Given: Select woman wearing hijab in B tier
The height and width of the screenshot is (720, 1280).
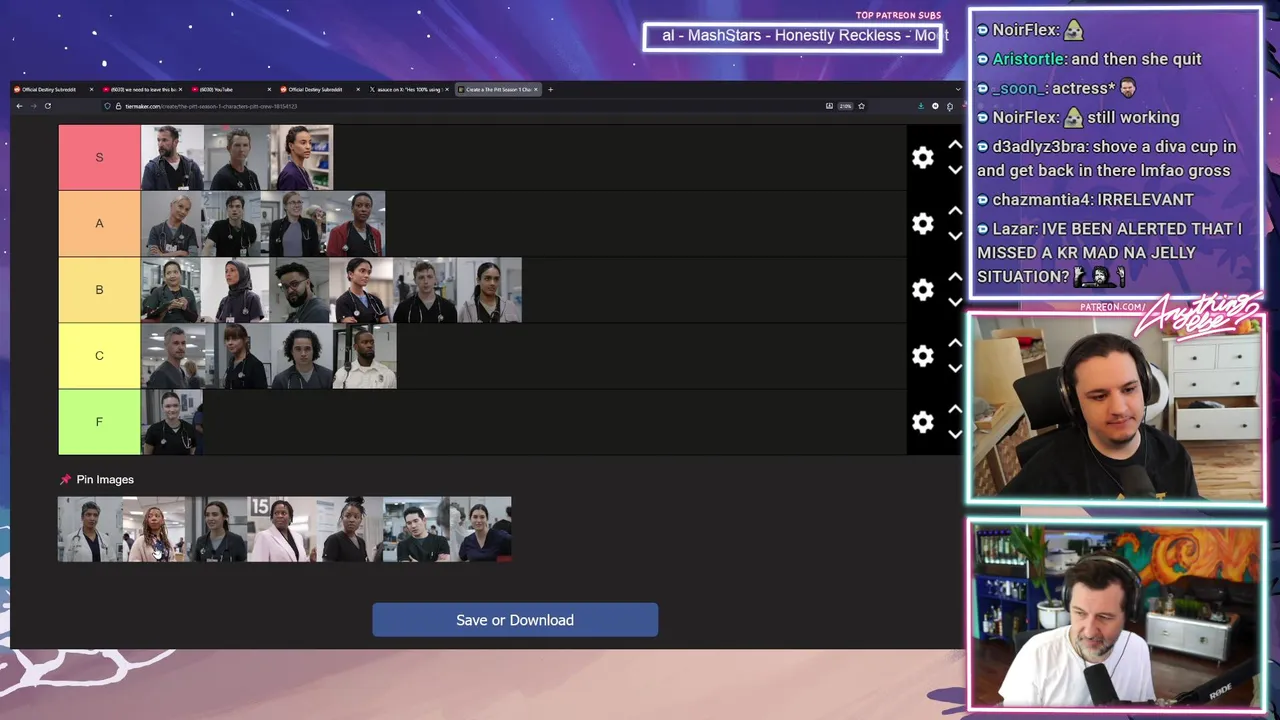Looking at the screenshot, I should click(x=236, y=289).
